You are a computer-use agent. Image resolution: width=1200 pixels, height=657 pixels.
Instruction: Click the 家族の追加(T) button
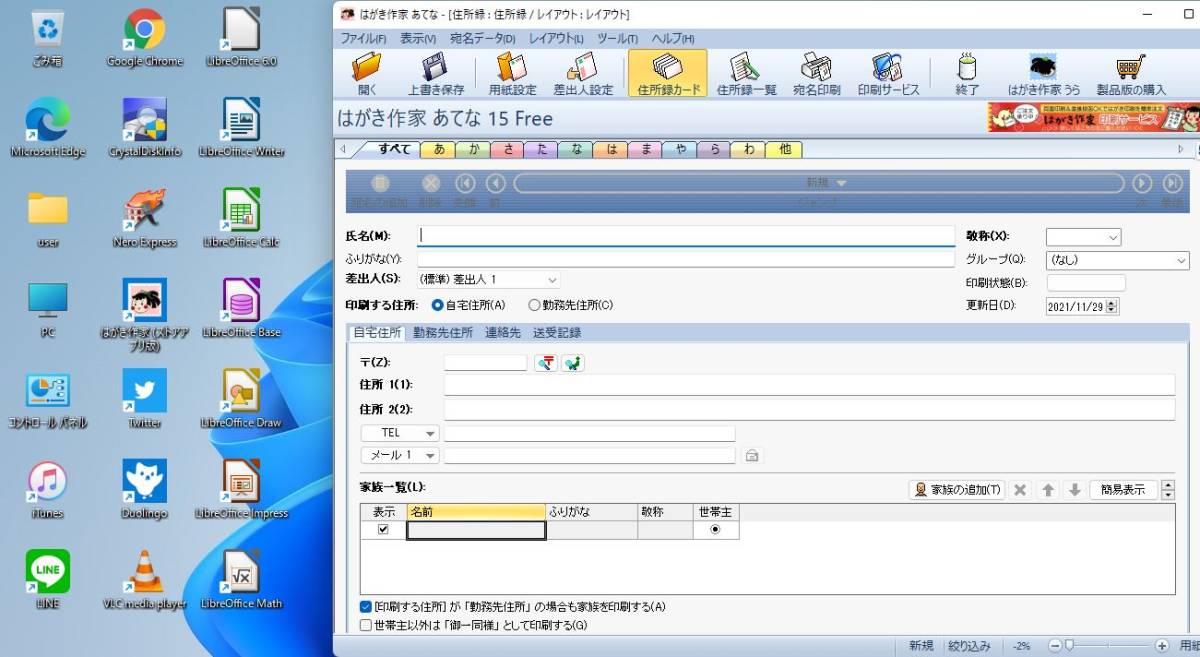957,490
